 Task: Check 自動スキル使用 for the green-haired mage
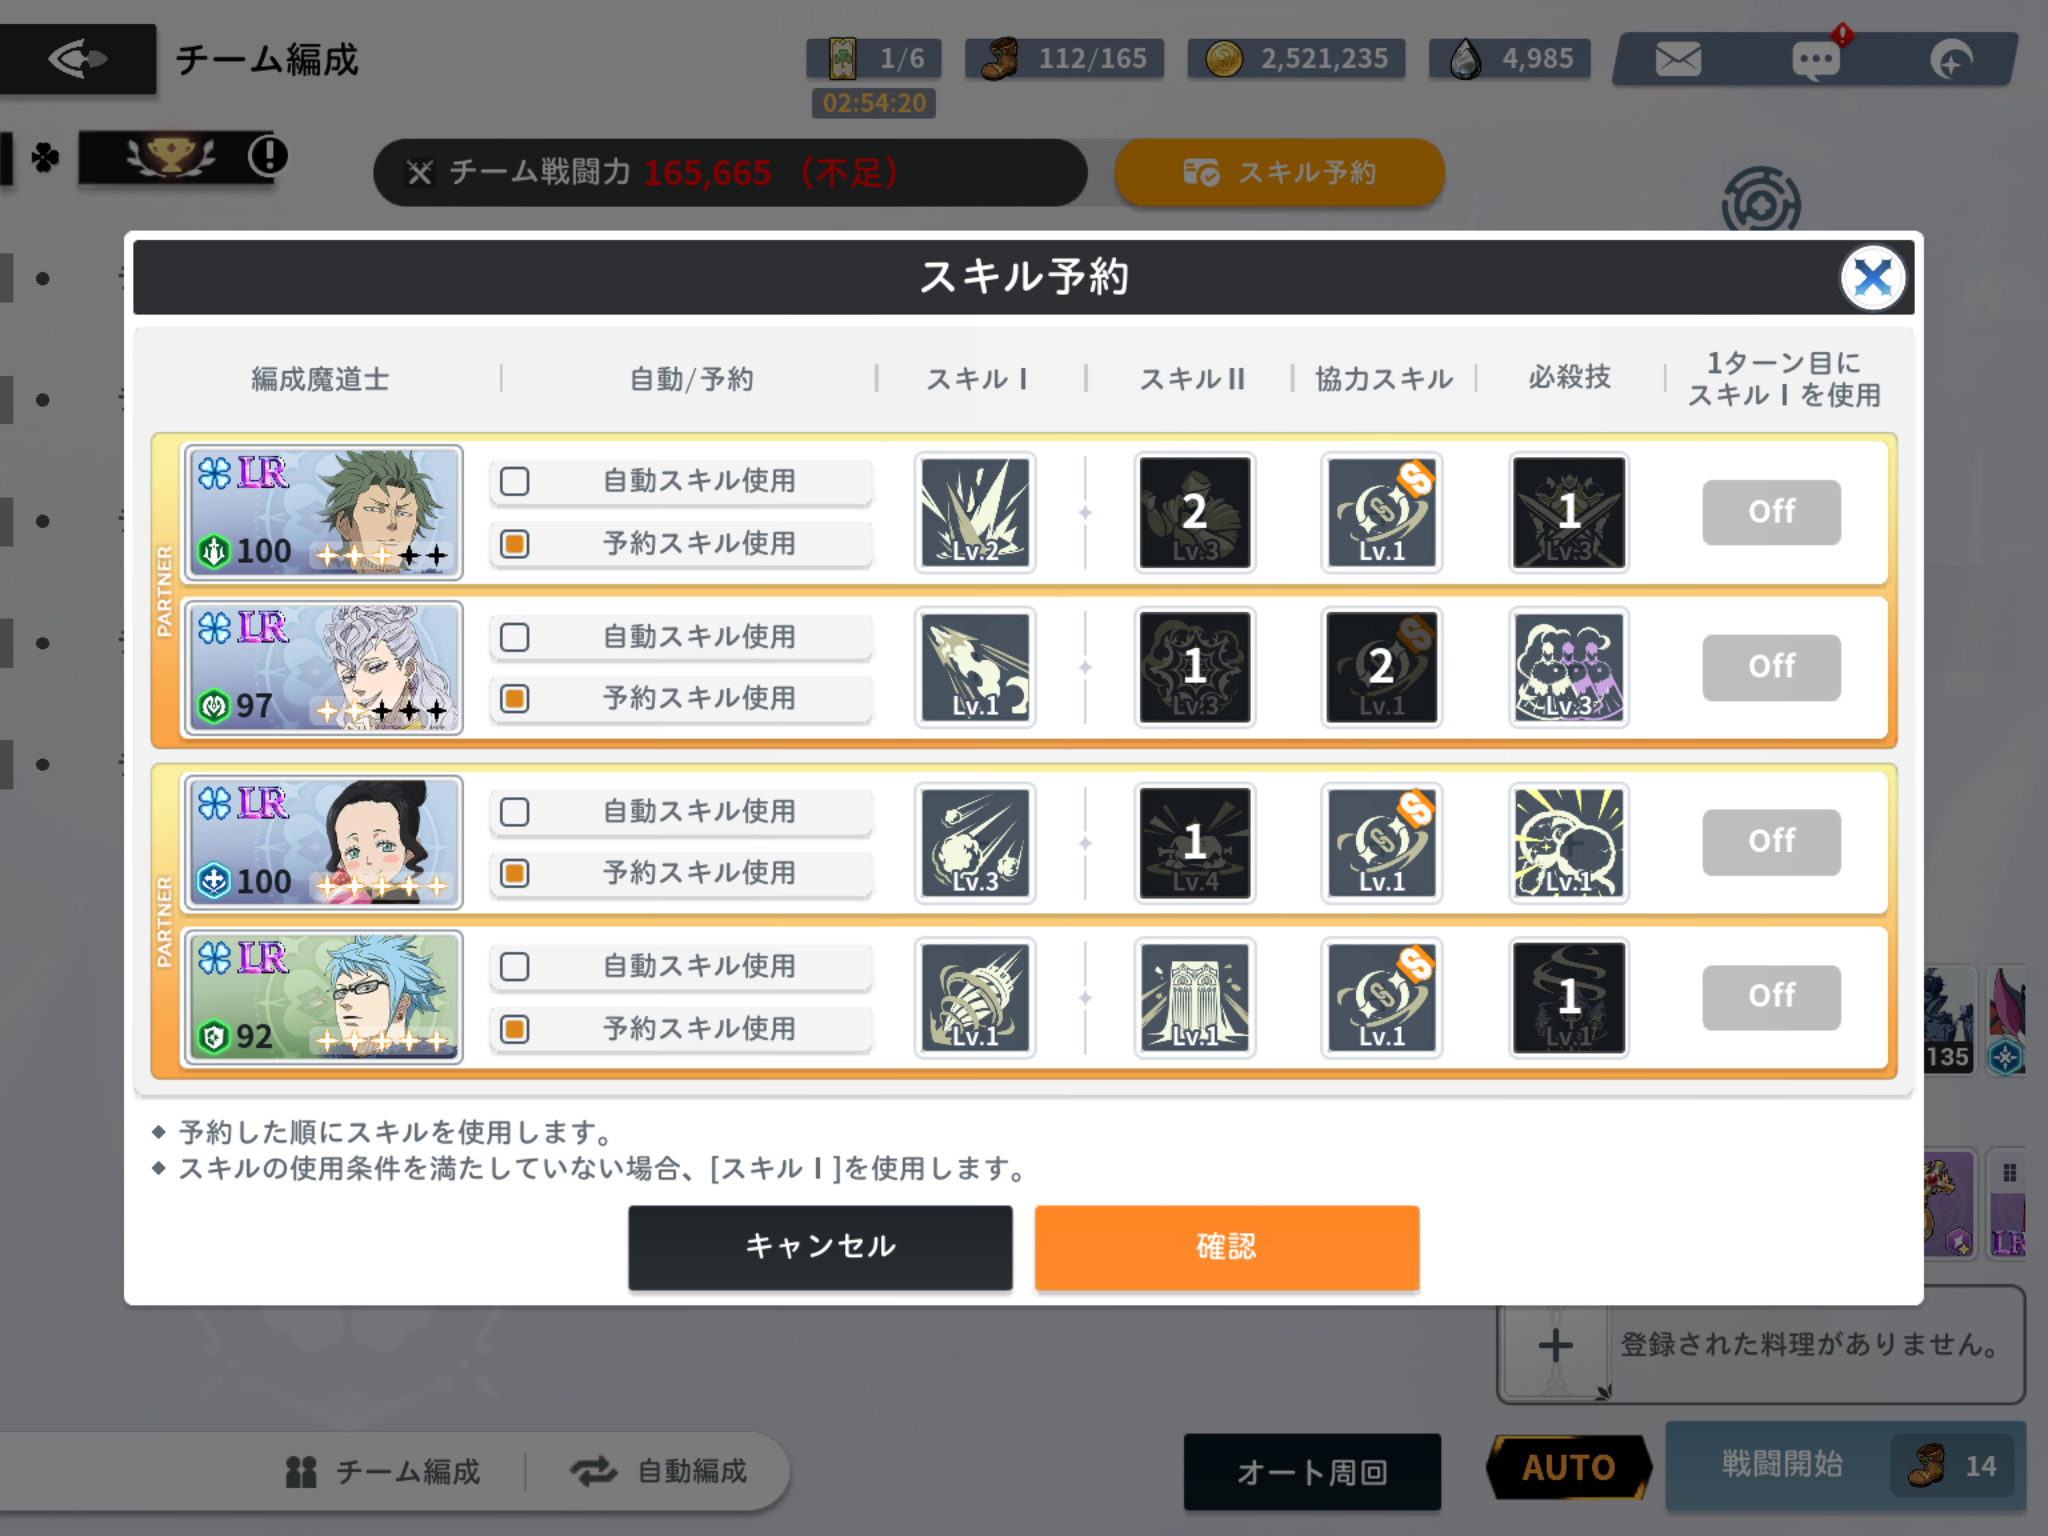pos(514,481)
